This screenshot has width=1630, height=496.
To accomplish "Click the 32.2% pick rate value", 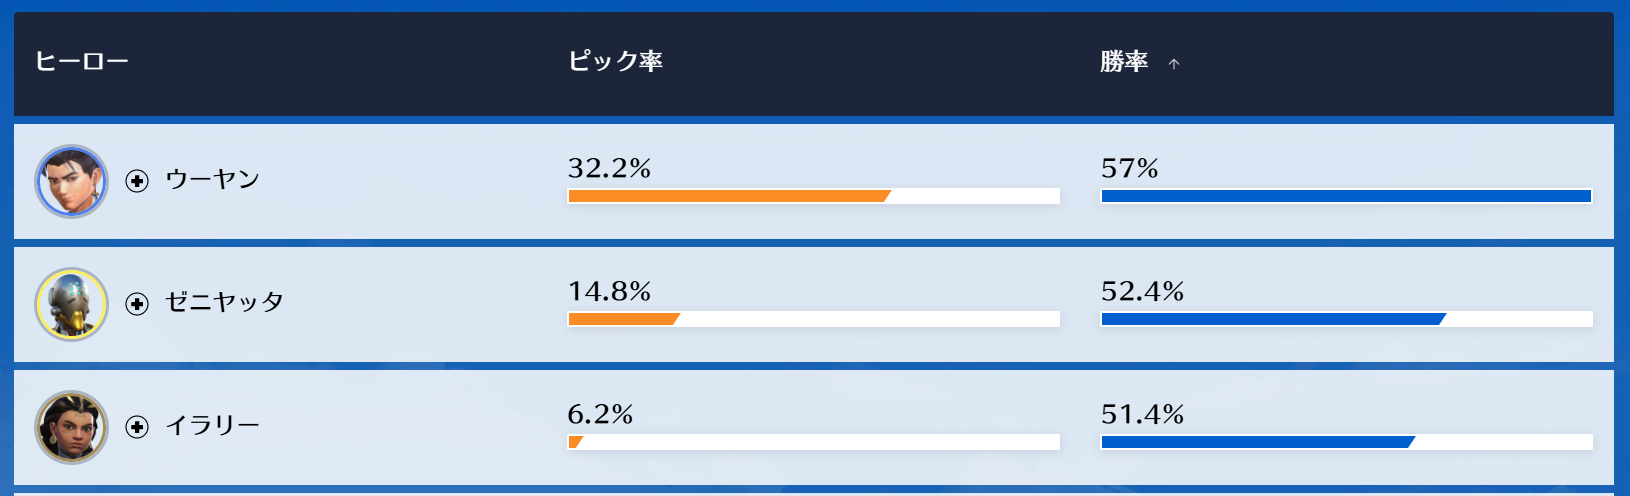I will 609,168.
